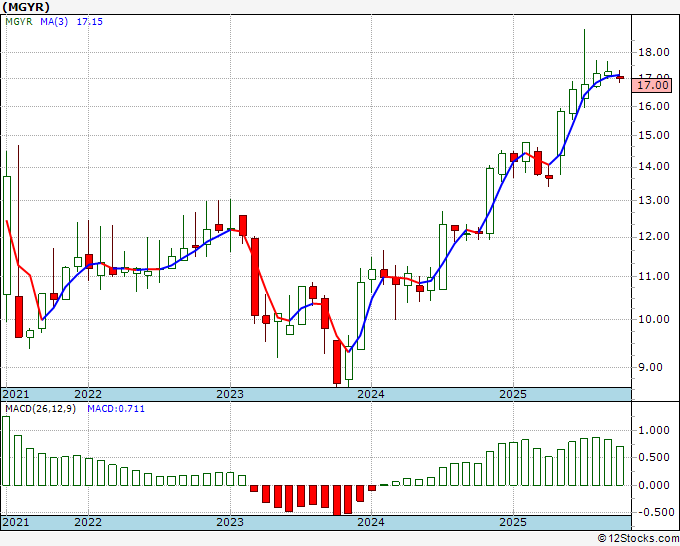Click the 0.000 MACD axis label

654,485
